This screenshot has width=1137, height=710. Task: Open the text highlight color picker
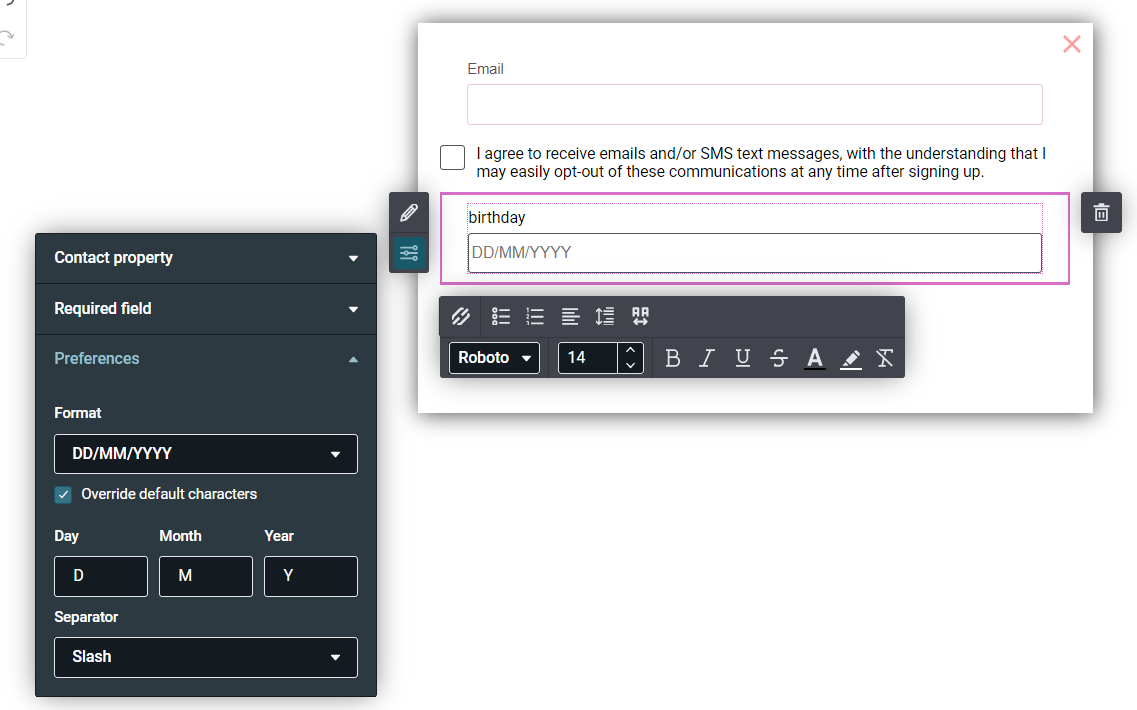pos(850,358)
